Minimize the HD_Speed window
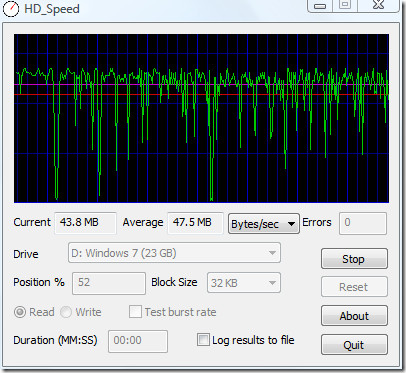 (x=320, y=5)
